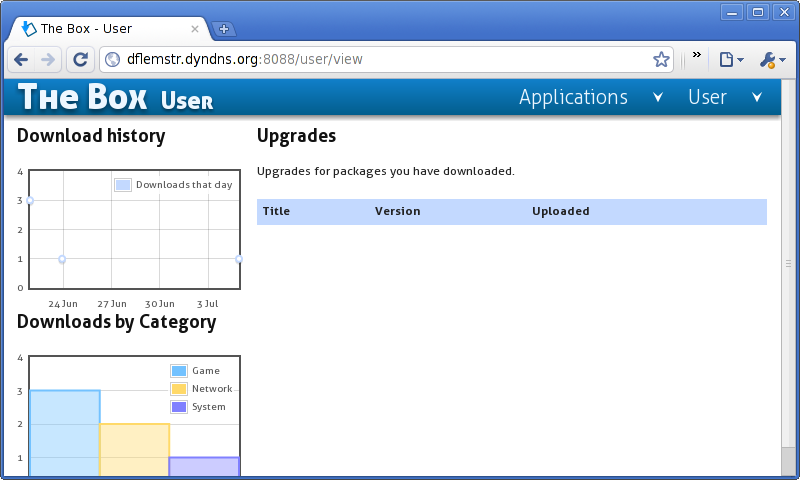This screenshot has width=800, height=480.
Task: Sort upgrades by Title column
Action: [x=276, y=211]
